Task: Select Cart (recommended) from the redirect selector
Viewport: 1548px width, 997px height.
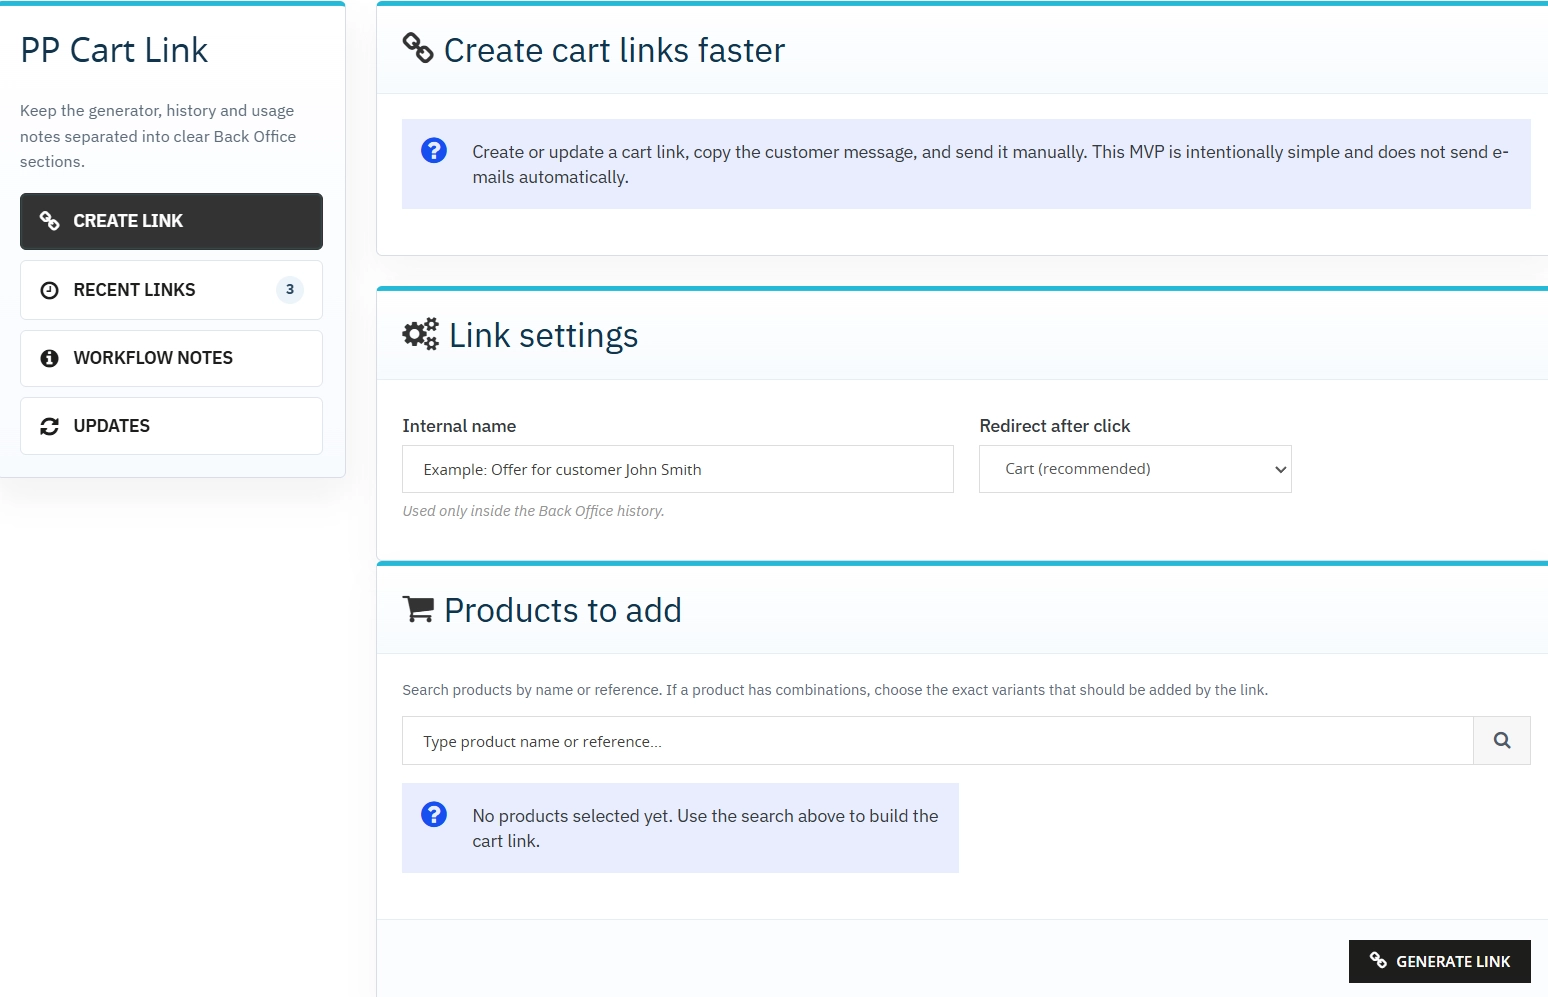Action: [x=1135, y=468]
